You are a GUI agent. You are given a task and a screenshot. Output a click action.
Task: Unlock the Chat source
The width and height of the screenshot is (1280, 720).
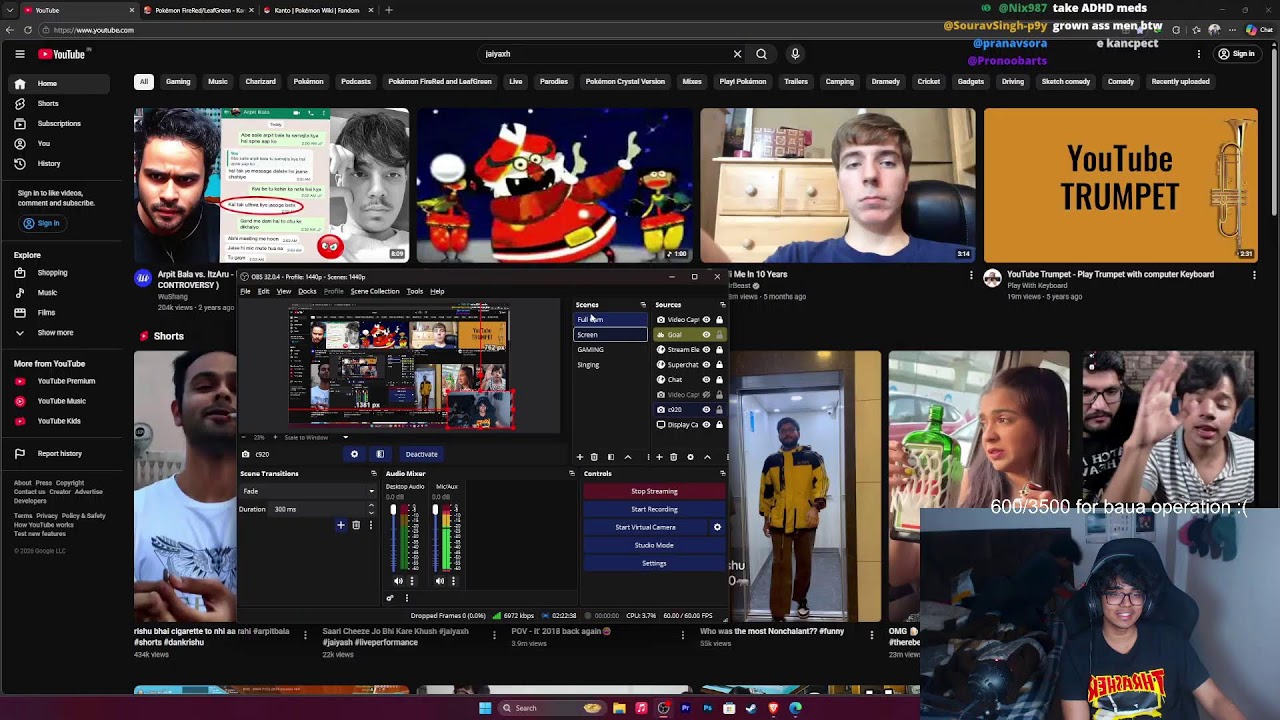click(x=719, y=380)
